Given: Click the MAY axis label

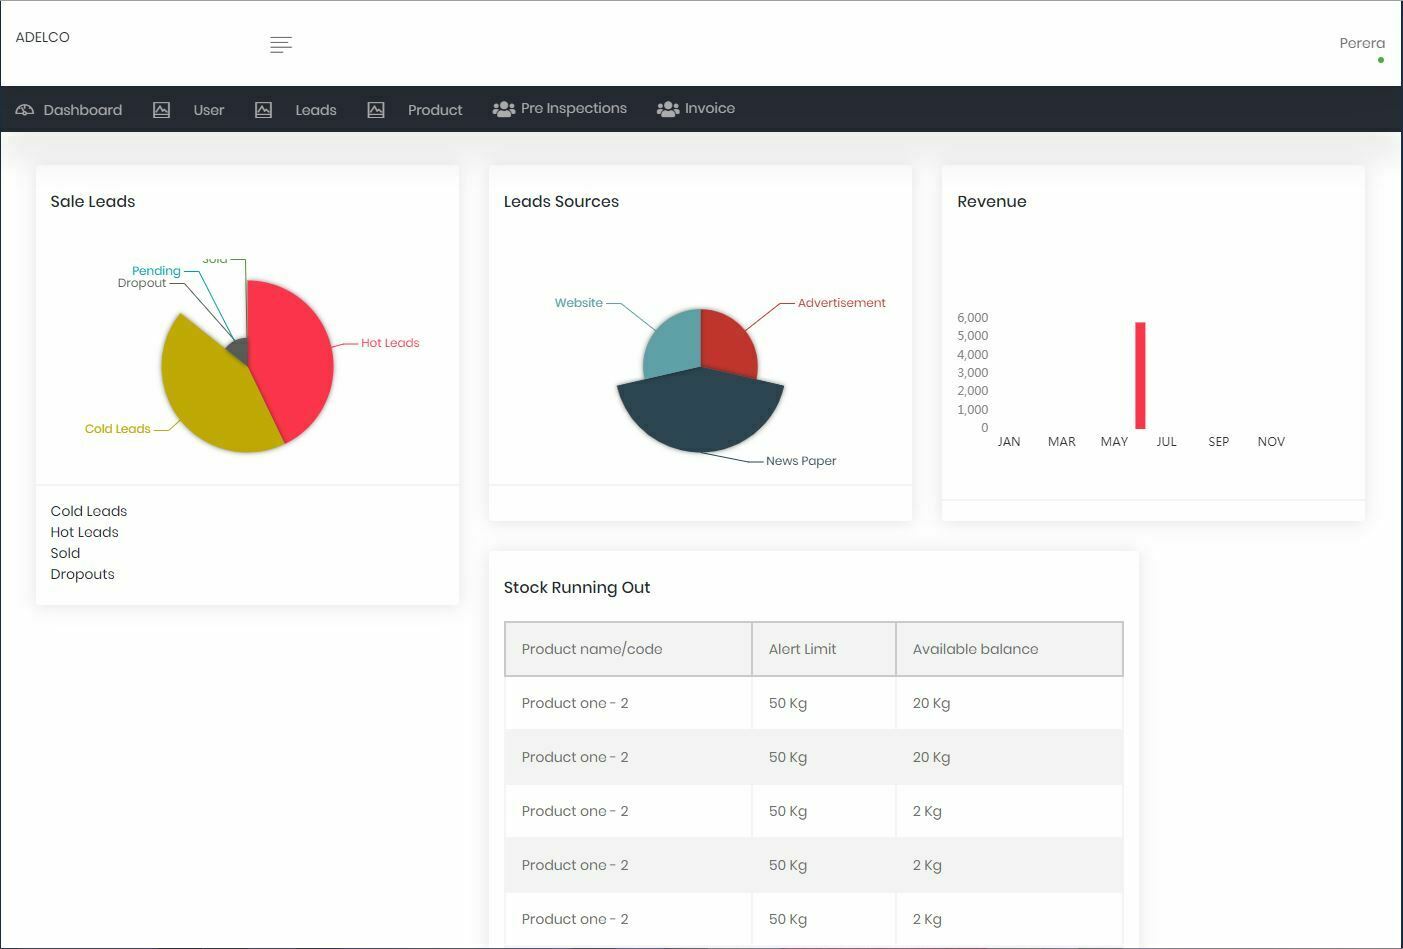Looking at the screenshot, I should tap(1114, 442).
